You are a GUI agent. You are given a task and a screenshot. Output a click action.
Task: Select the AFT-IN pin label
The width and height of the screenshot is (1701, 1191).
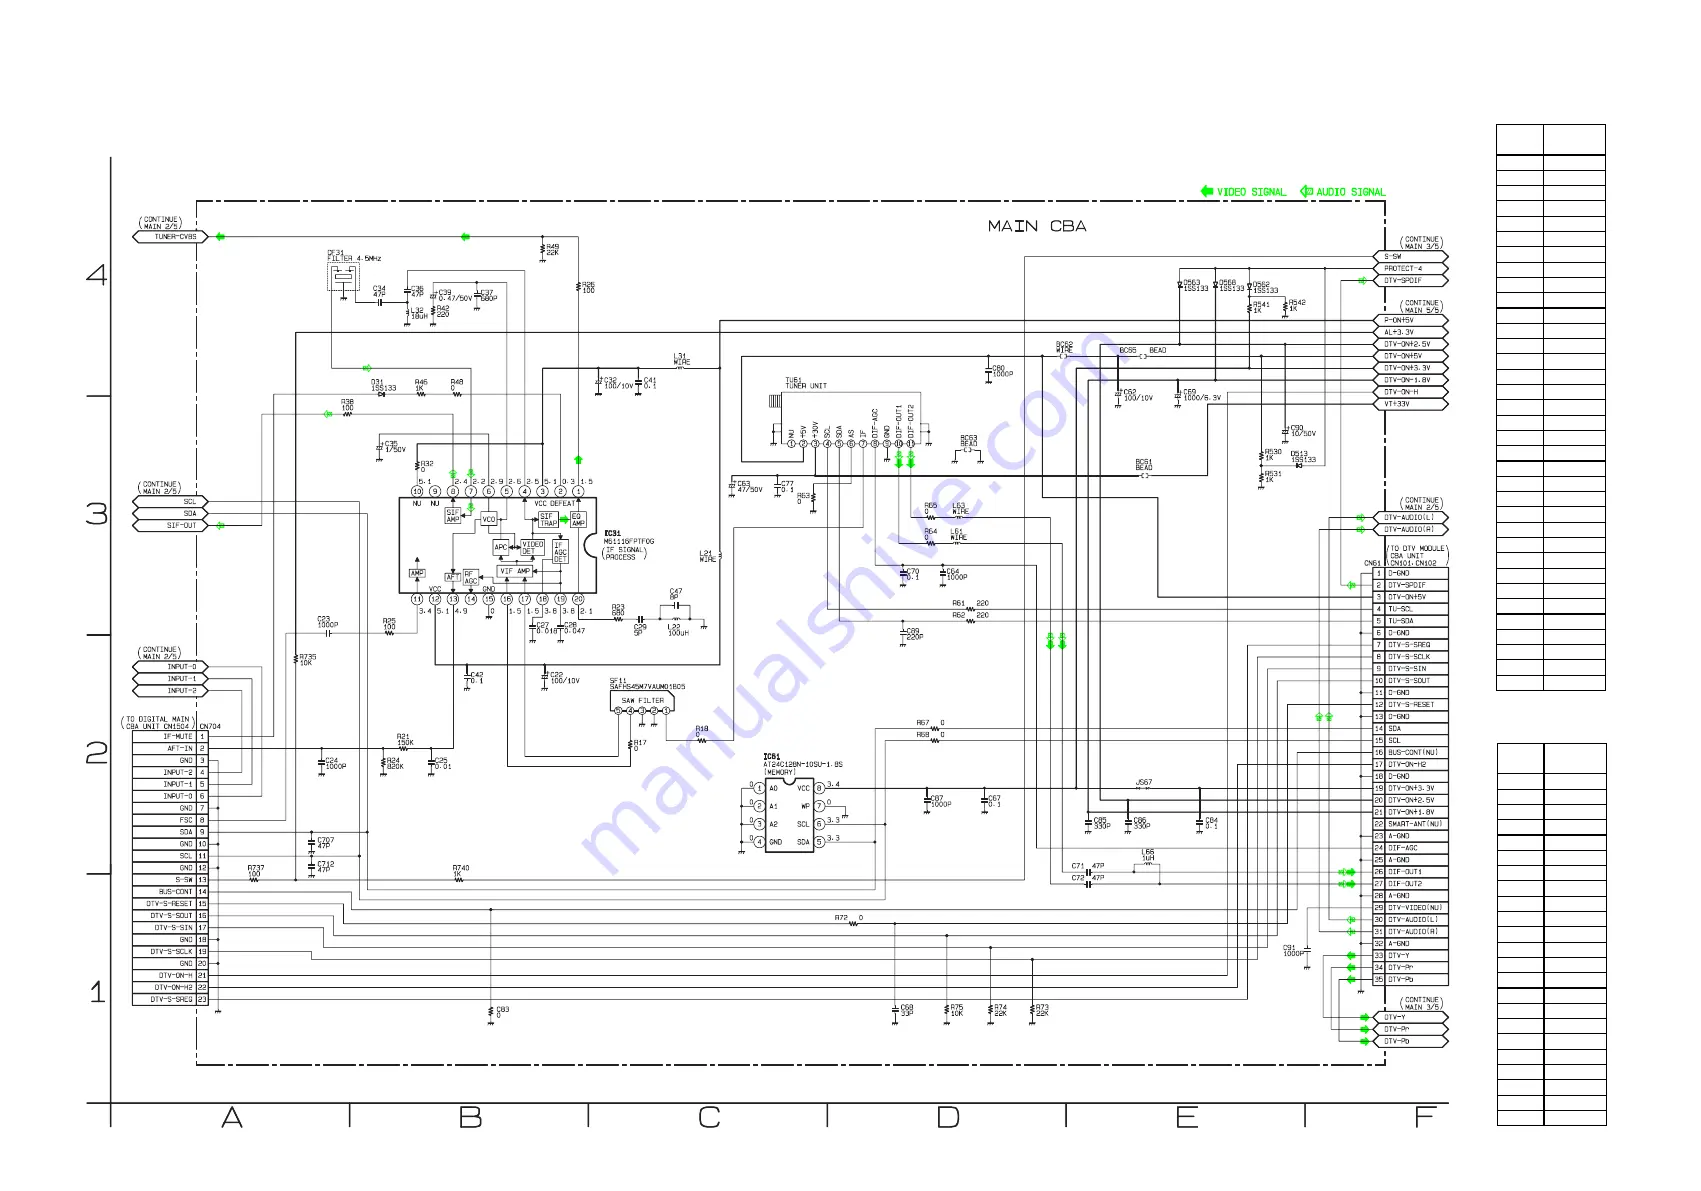pos(179,748)
